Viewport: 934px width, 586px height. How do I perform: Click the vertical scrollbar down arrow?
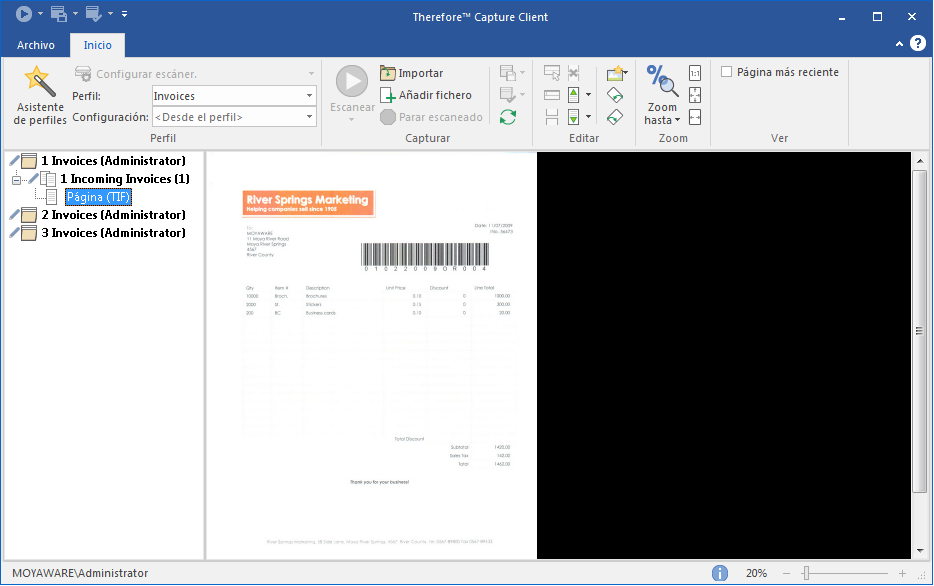click(x=920, y=551)
